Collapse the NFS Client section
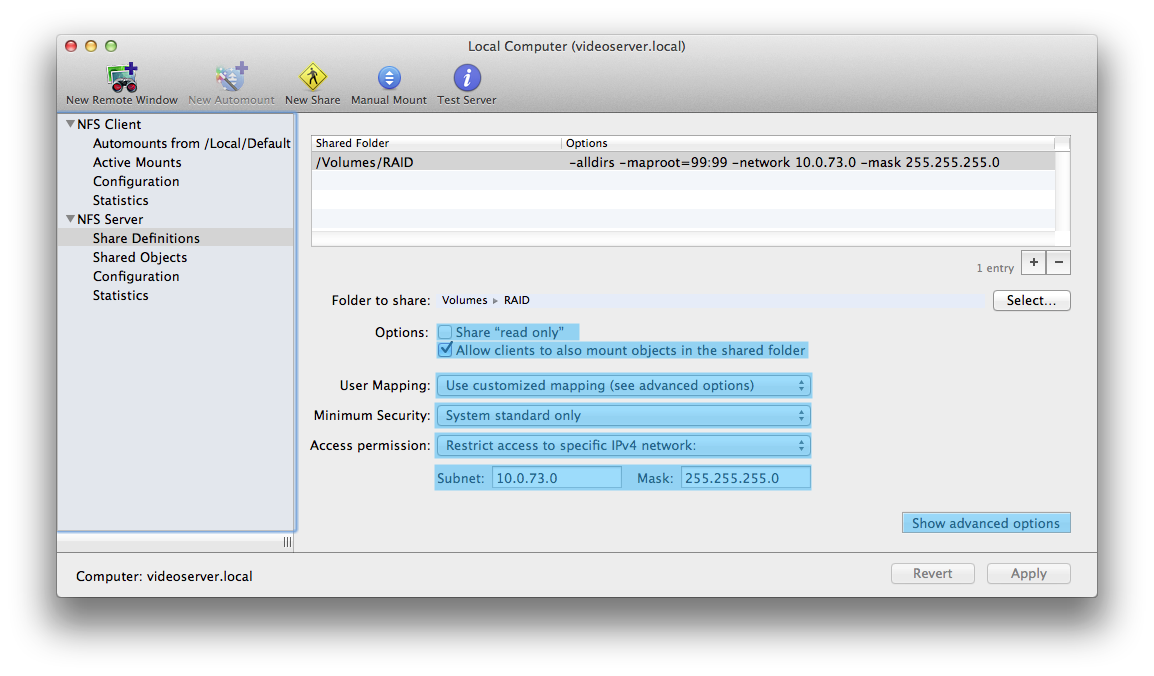1154x676 pixels. click(x=71, y=124)
